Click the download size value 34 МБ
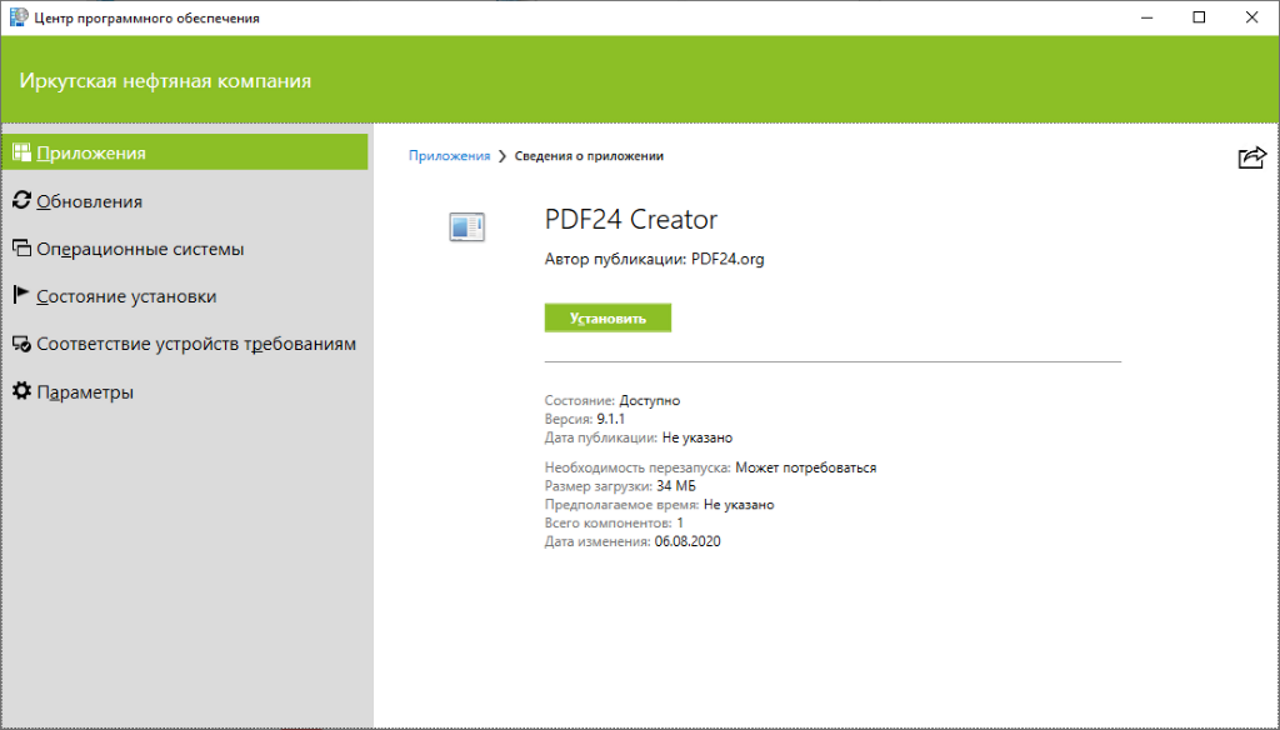The width and height of the screenshot is (1280, 730). [x=676, y=486]
